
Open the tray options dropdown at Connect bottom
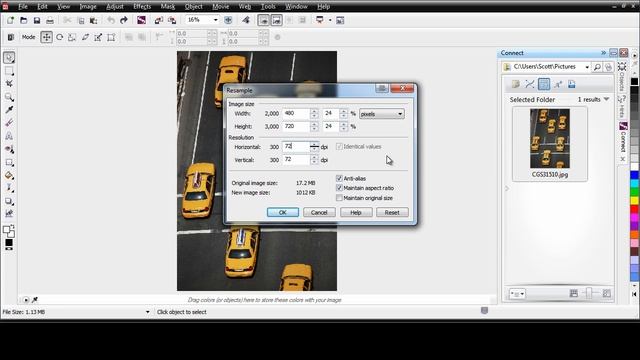point(517,293)
